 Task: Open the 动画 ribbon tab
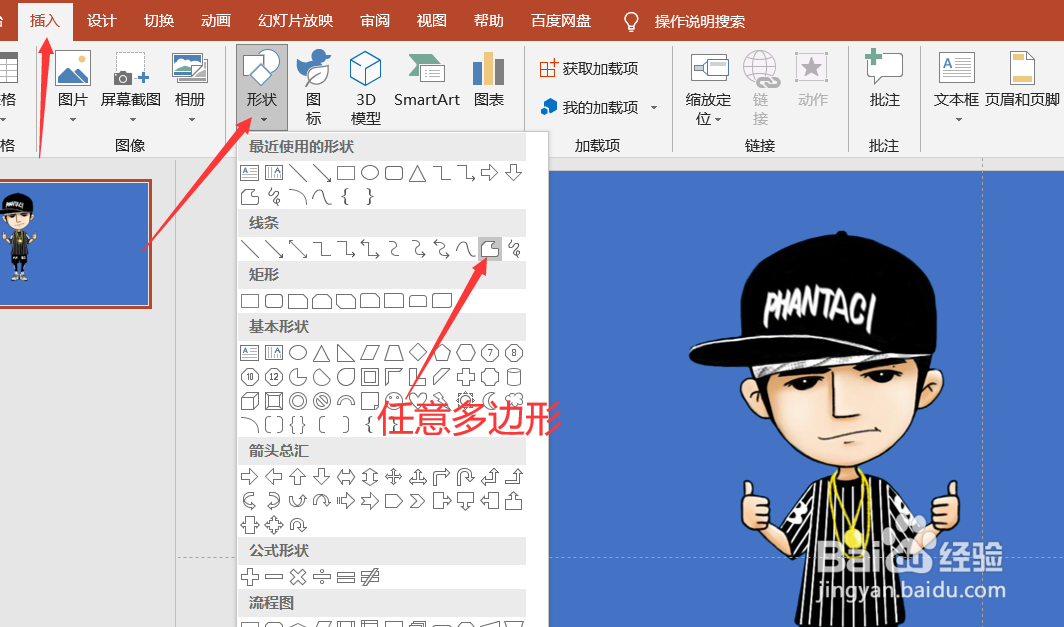click(216, 20)
